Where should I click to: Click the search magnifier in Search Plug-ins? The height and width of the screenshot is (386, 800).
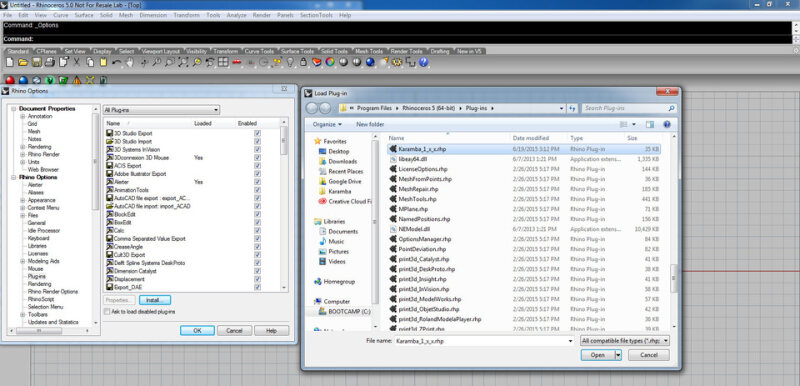671,108
